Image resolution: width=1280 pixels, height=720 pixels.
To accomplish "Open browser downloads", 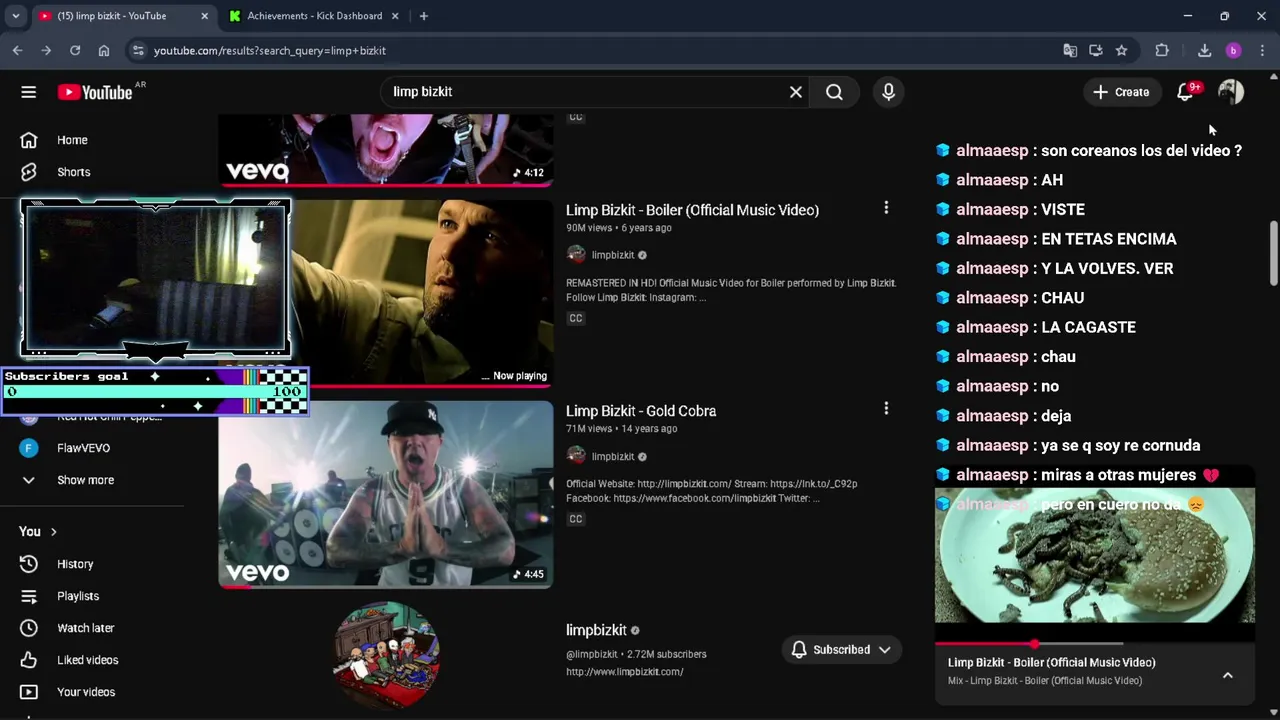I will 1204,50.
